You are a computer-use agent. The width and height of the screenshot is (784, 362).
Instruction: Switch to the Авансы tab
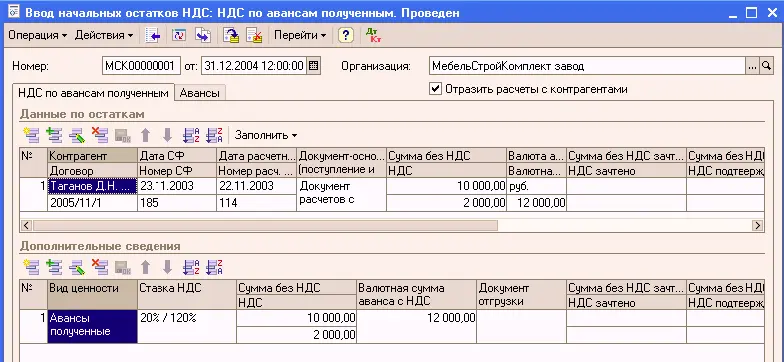click(200, 93)
